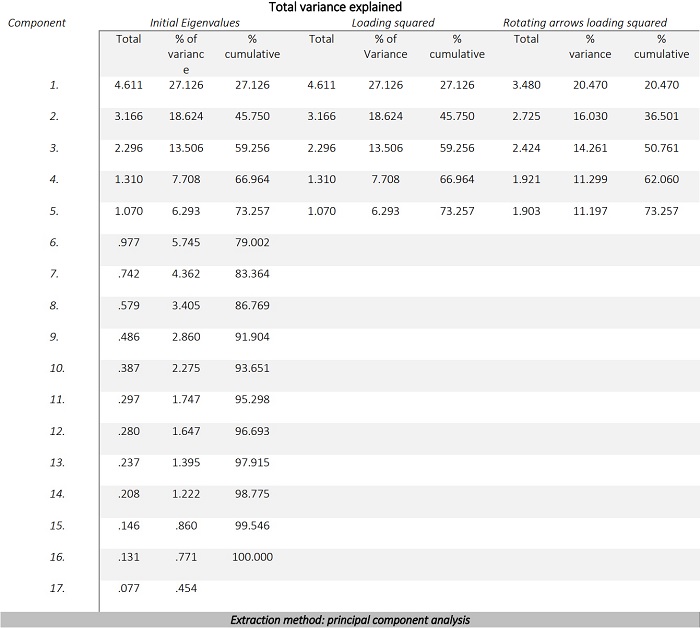Click the 16.030 variance cell

[590, 117]
